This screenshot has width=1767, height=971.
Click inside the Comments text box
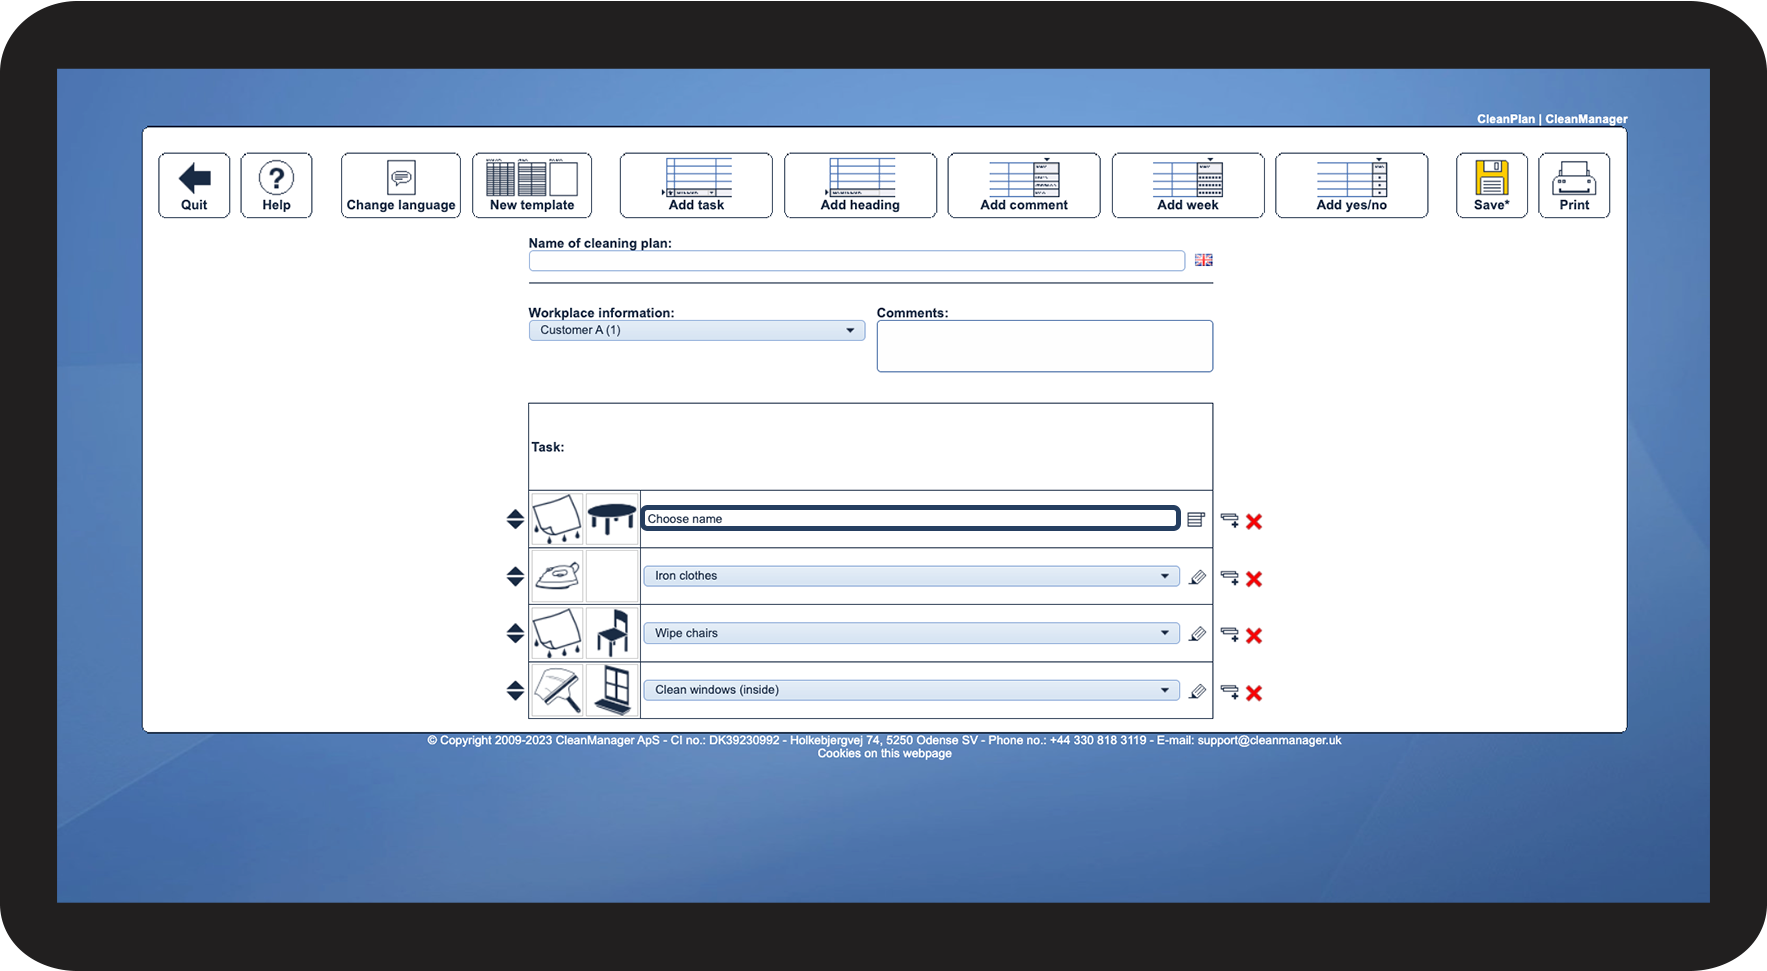(x=1045, y=346)
